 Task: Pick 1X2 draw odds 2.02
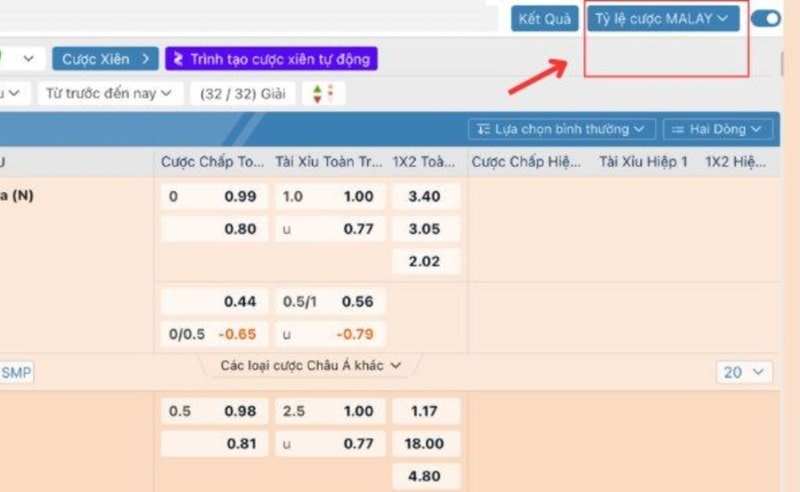pyautogui.click(x=426, y=261)
